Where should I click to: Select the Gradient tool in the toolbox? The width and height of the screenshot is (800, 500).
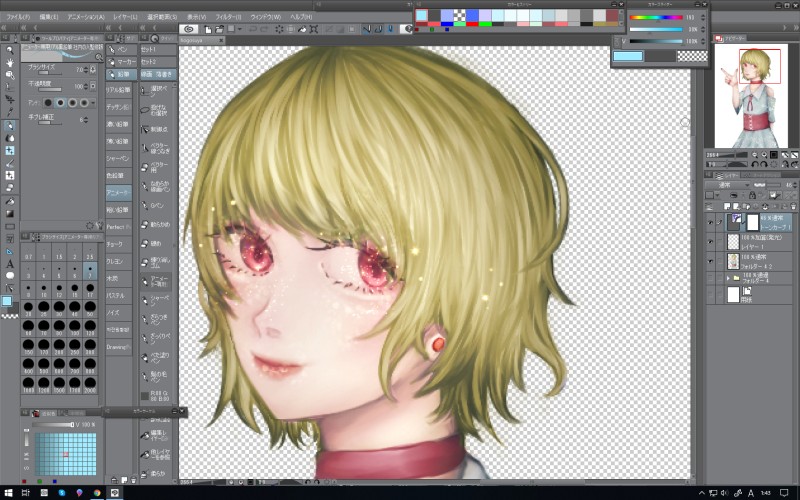9,214
